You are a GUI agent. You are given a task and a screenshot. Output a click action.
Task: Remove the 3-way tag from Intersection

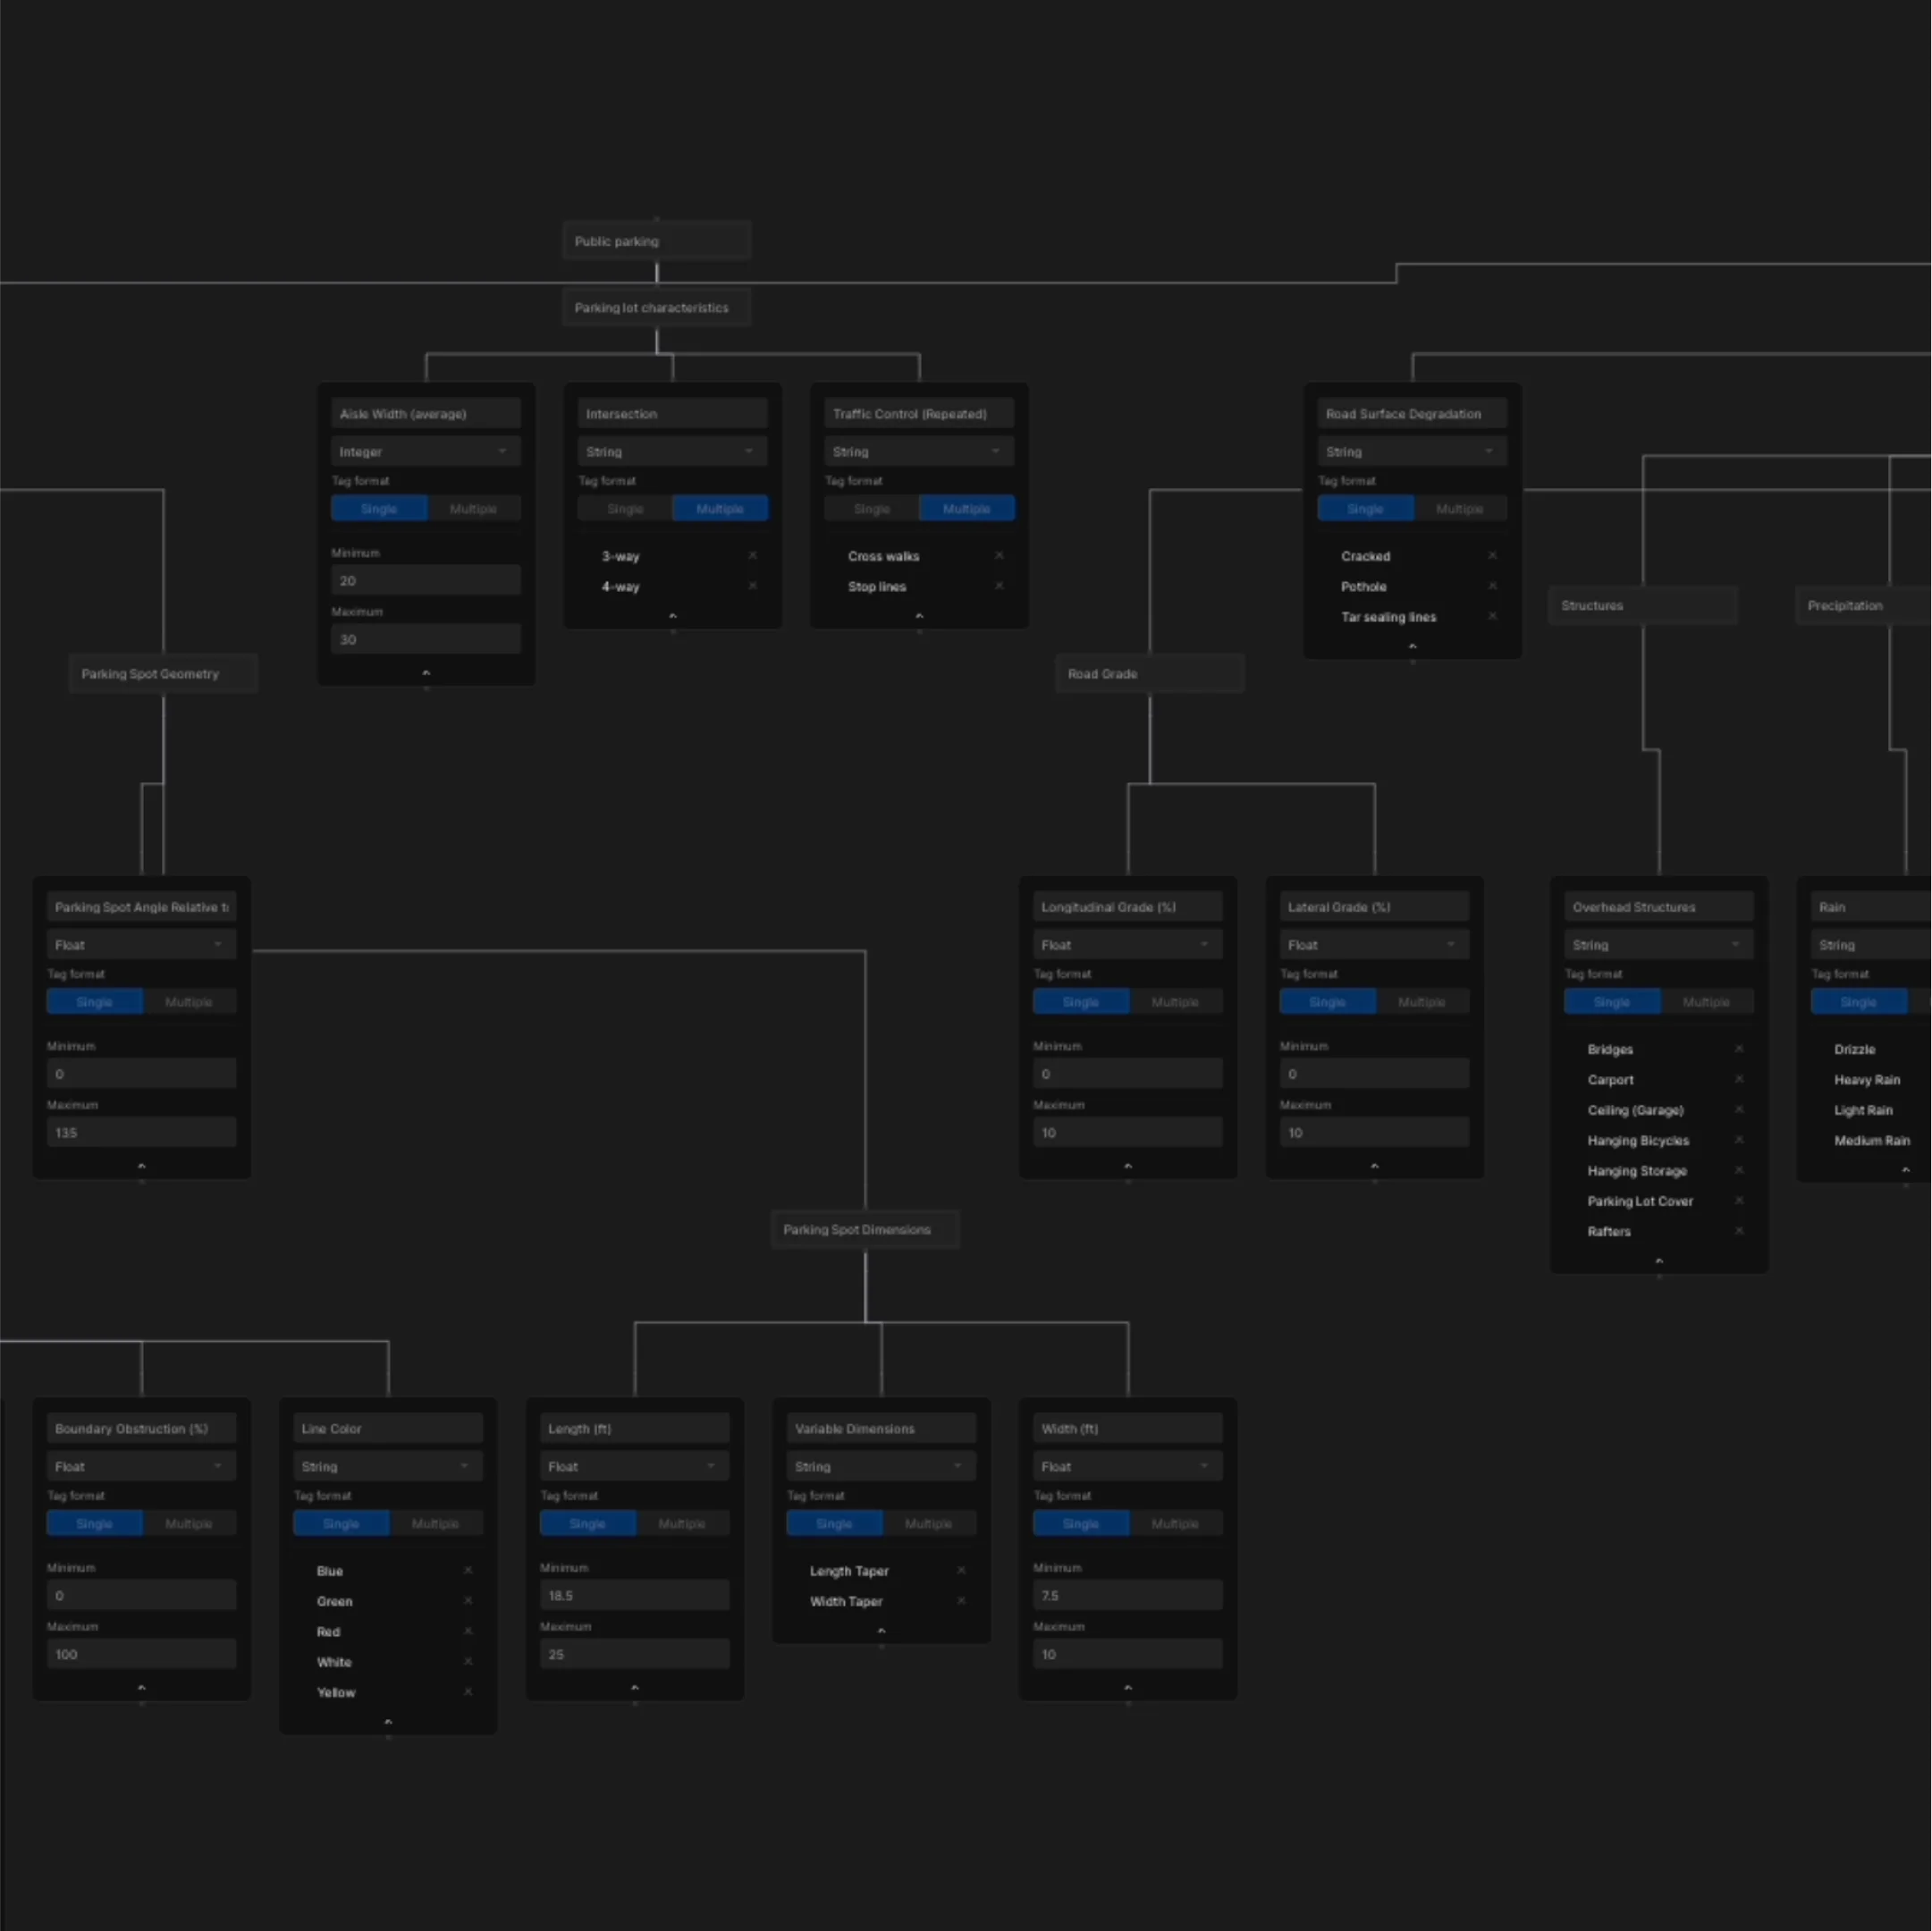click(752, 555)
